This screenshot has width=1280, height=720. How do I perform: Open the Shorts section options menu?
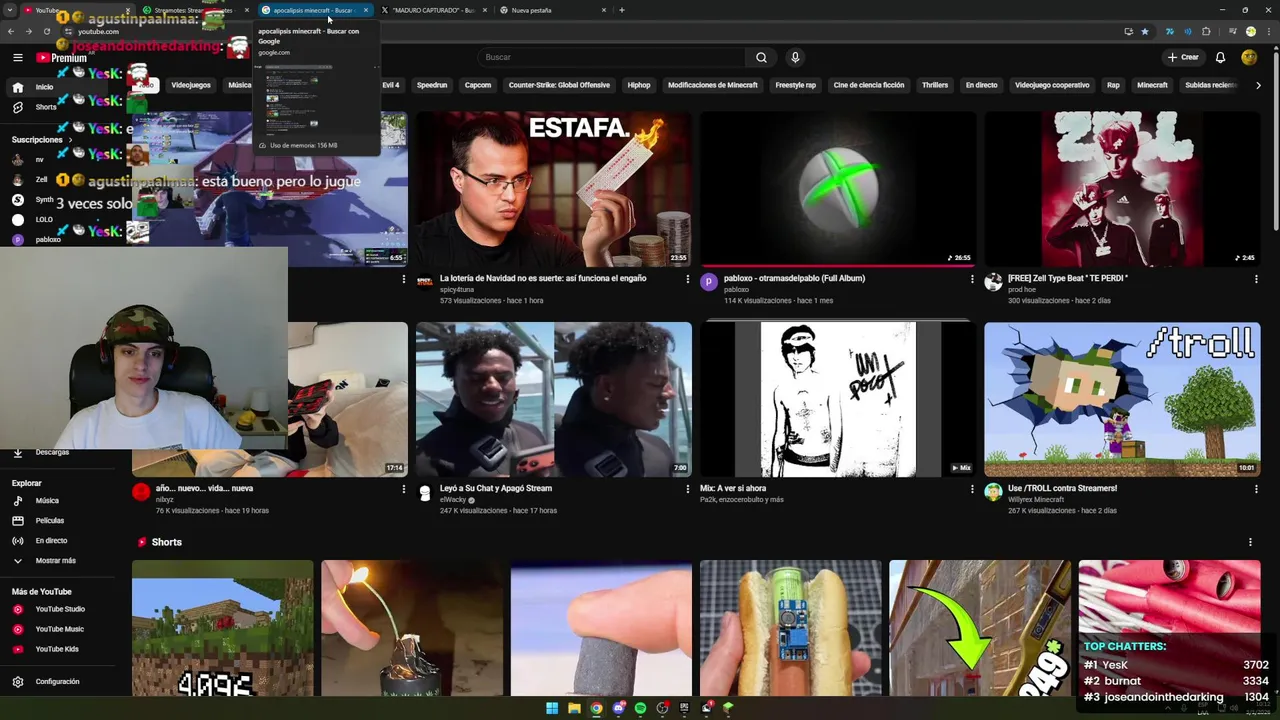[1250, 542]
